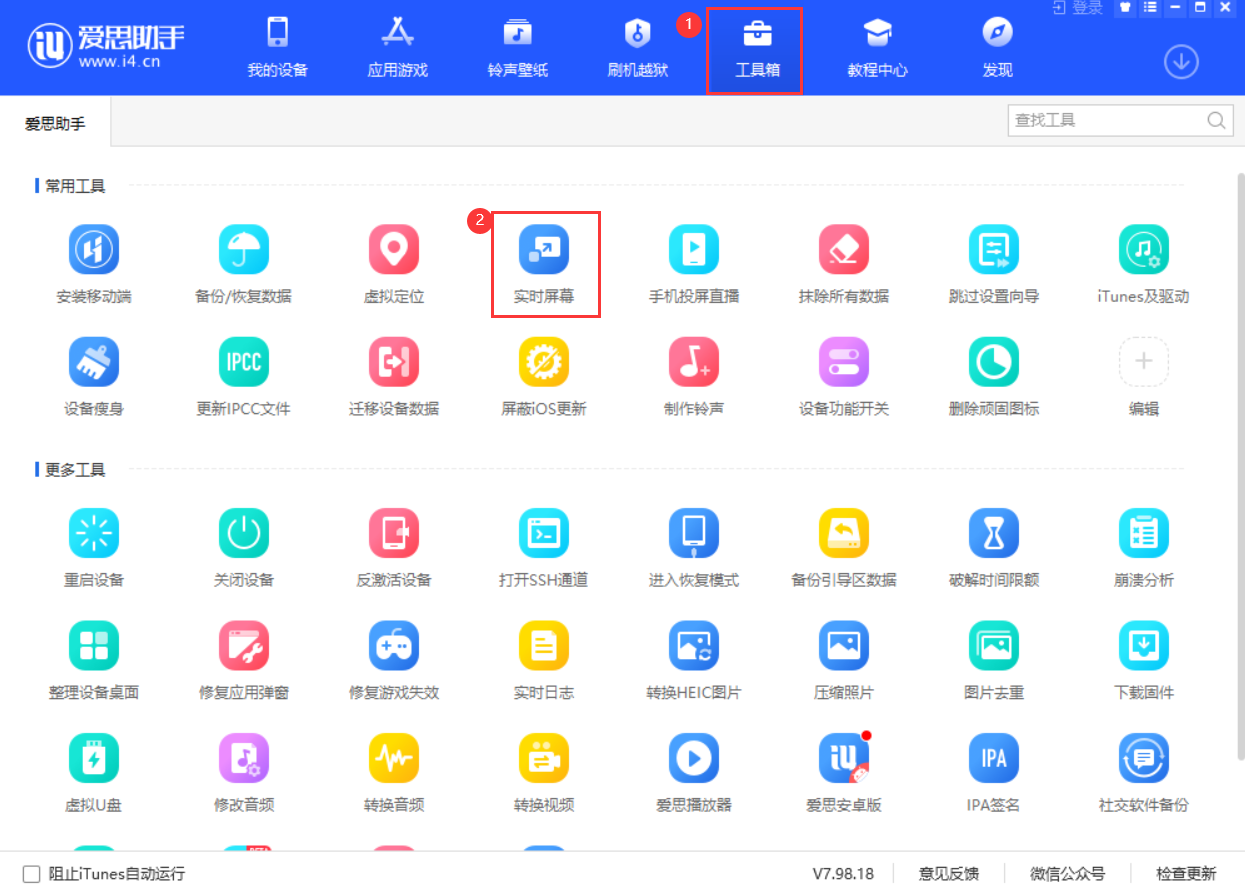Open 下载固件 download icon

[1144, 646]
